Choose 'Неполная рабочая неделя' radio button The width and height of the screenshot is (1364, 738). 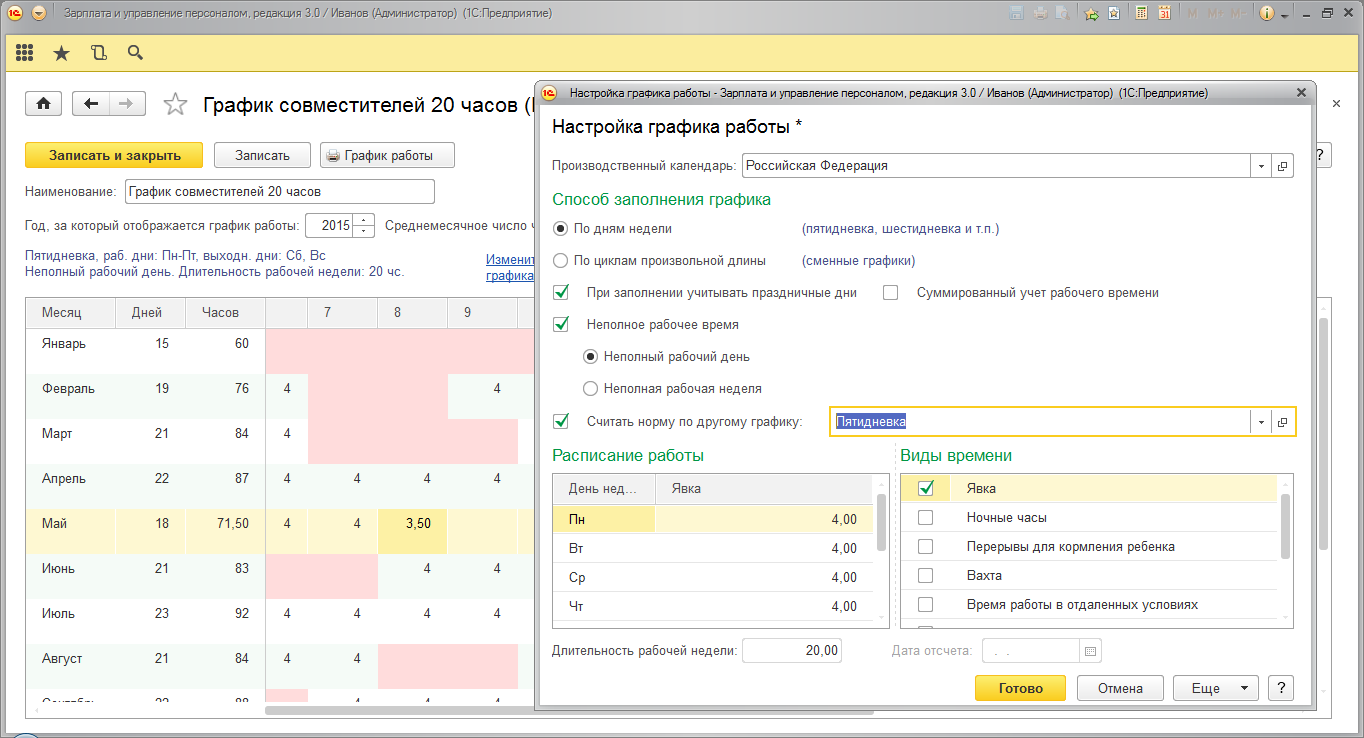[591, 388]
